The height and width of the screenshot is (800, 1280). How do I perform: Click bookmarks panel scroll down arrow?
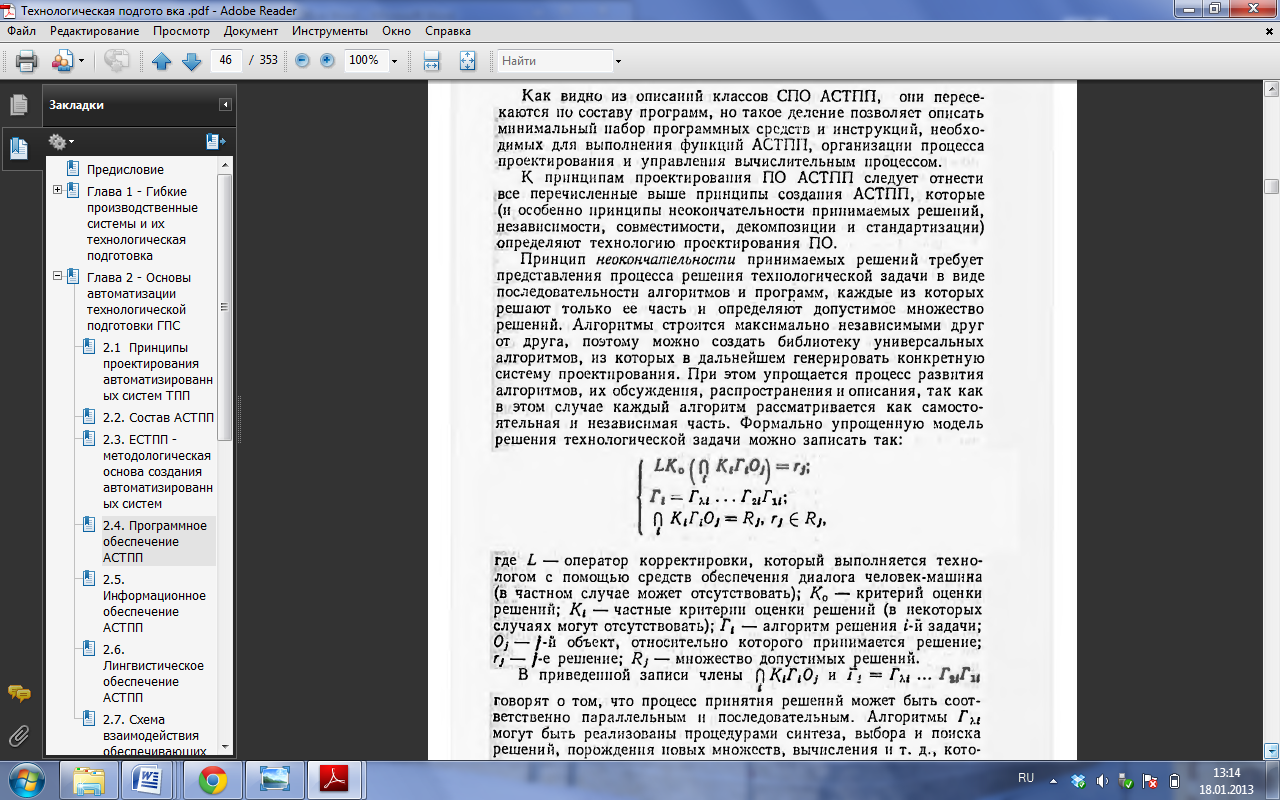pos(225,749)
